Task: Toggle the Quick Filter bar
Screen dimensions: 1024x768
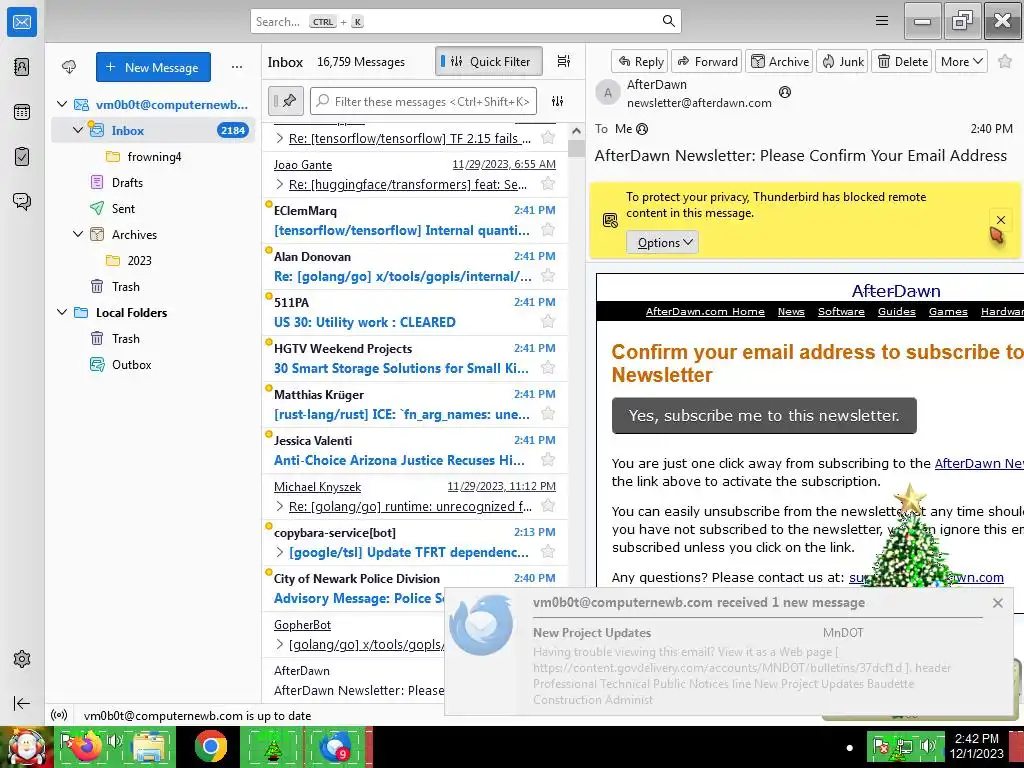Action: pyautogui.click(x=488, y=61)
